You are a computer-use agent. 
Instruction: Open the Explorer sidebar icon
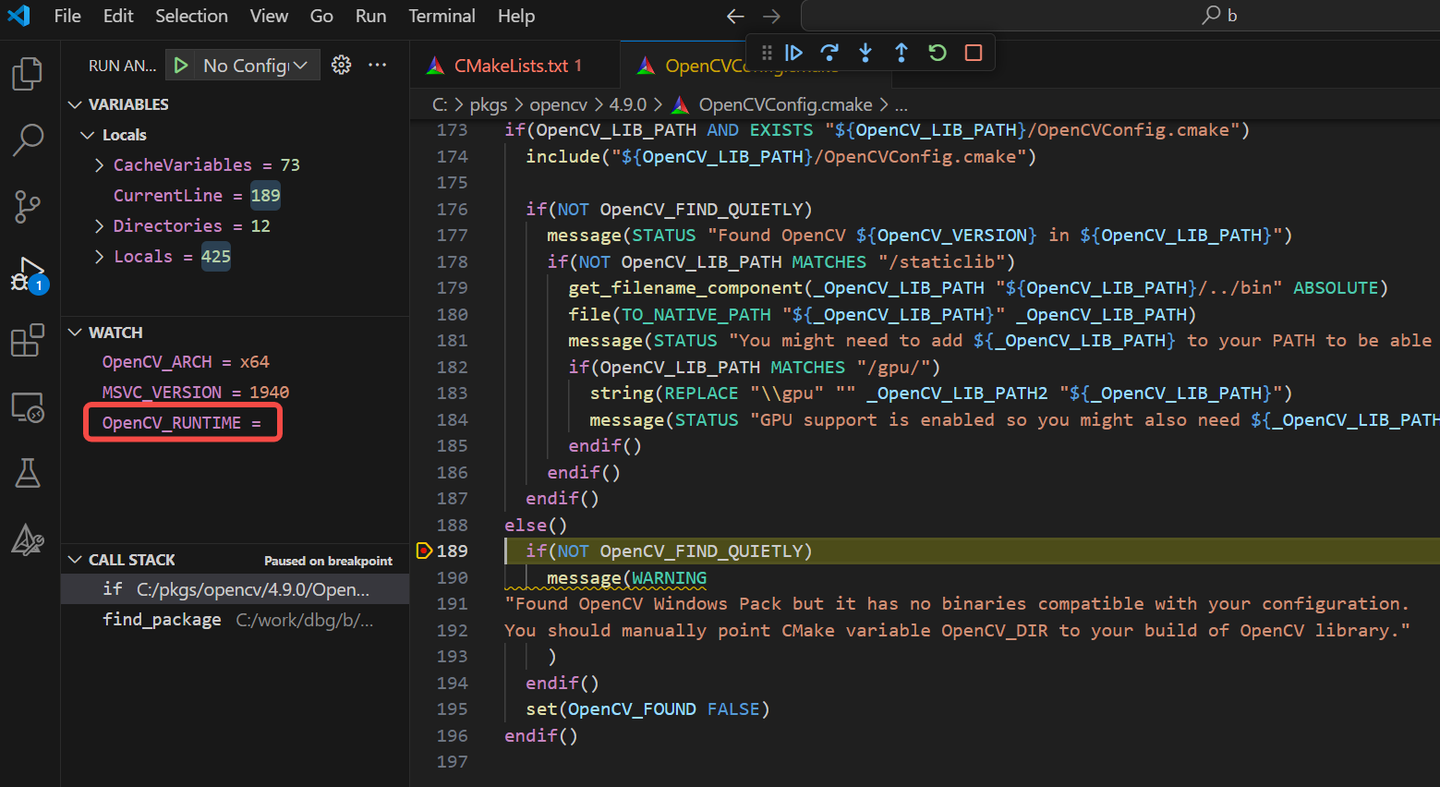tap(27, 73)
